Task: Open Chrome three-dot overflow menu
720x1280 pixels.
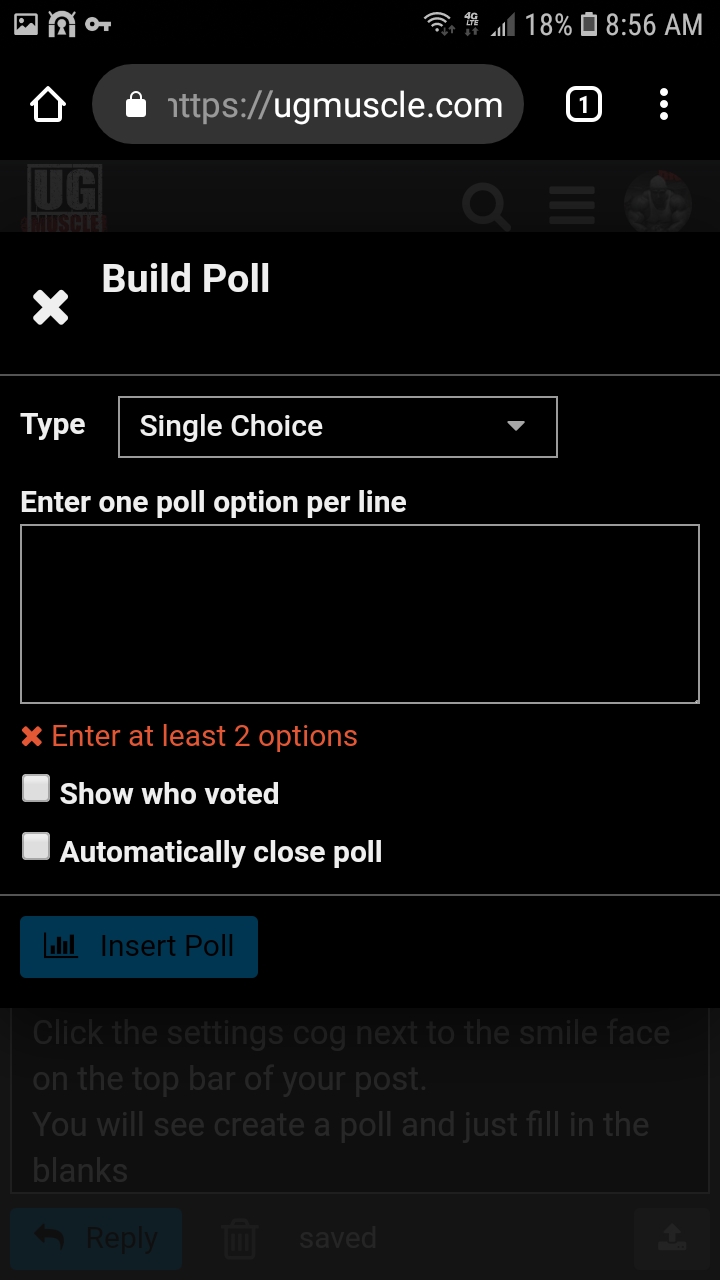Action: (664, 105)
